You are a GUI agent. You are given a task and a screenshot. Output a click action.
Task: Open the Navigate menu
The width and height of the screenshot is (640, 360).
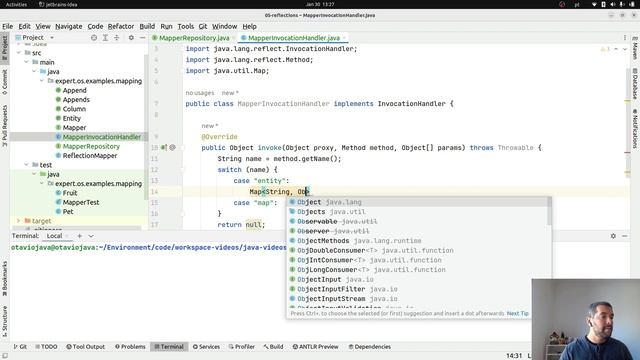(69, 26)
